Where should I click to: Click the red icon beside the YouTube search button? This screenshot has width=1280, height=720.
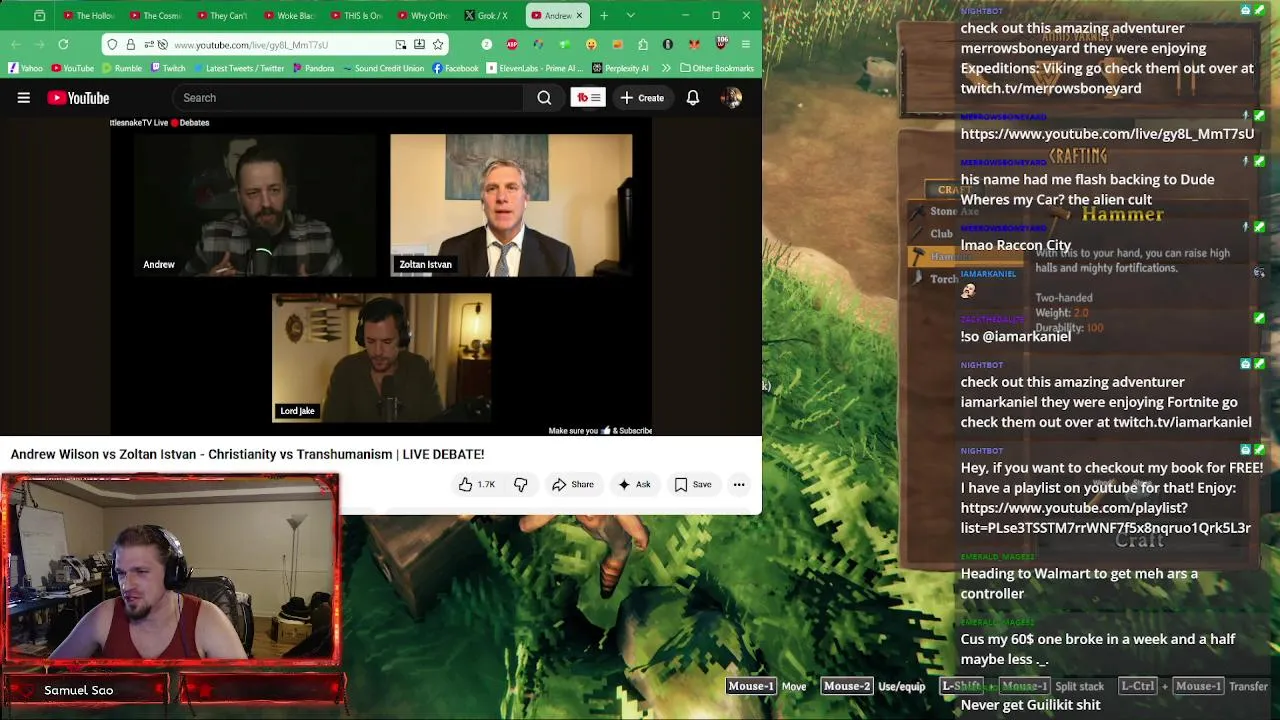(588, 98)
